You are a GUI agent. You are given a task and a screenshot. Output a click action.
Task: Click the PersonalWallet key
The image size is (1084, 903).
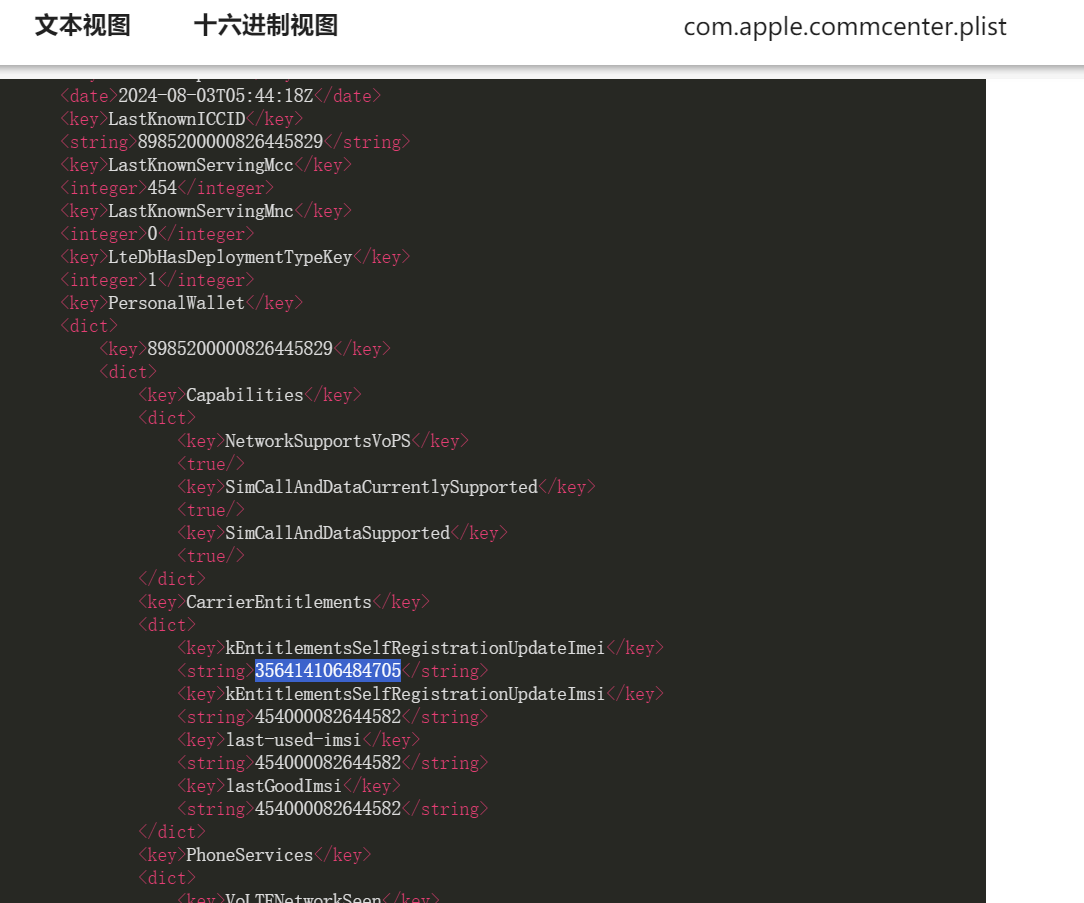pos(176,303)
